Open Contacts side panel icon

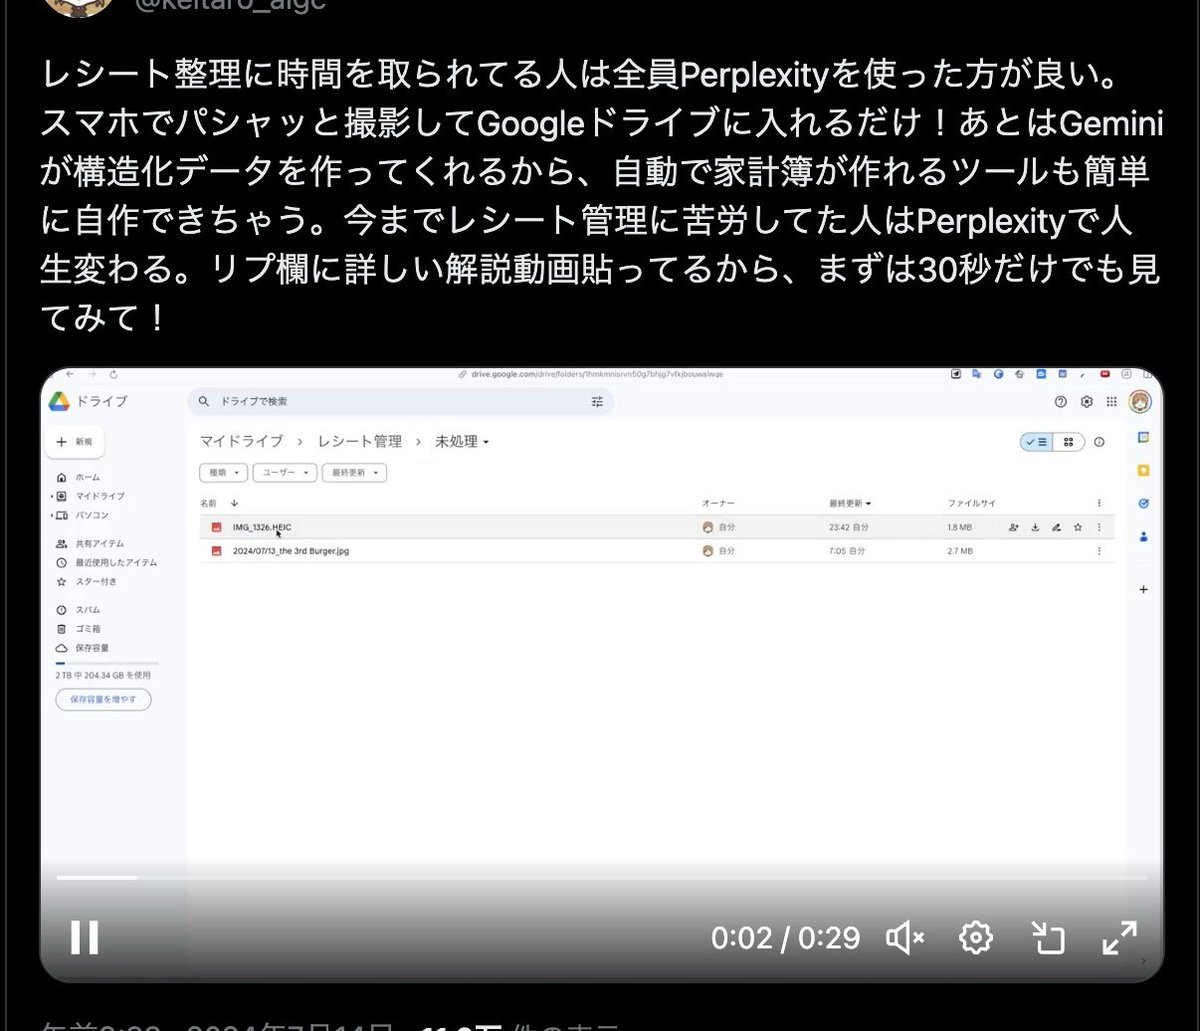click(1144, 536)
